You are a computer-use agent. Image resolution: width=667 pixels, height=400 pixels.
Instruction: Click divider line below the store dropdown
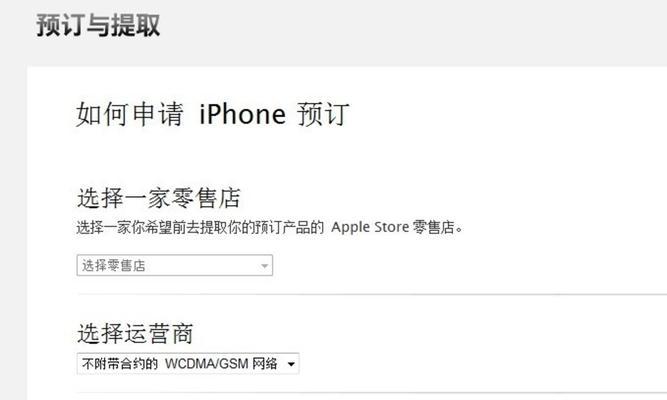372,294
